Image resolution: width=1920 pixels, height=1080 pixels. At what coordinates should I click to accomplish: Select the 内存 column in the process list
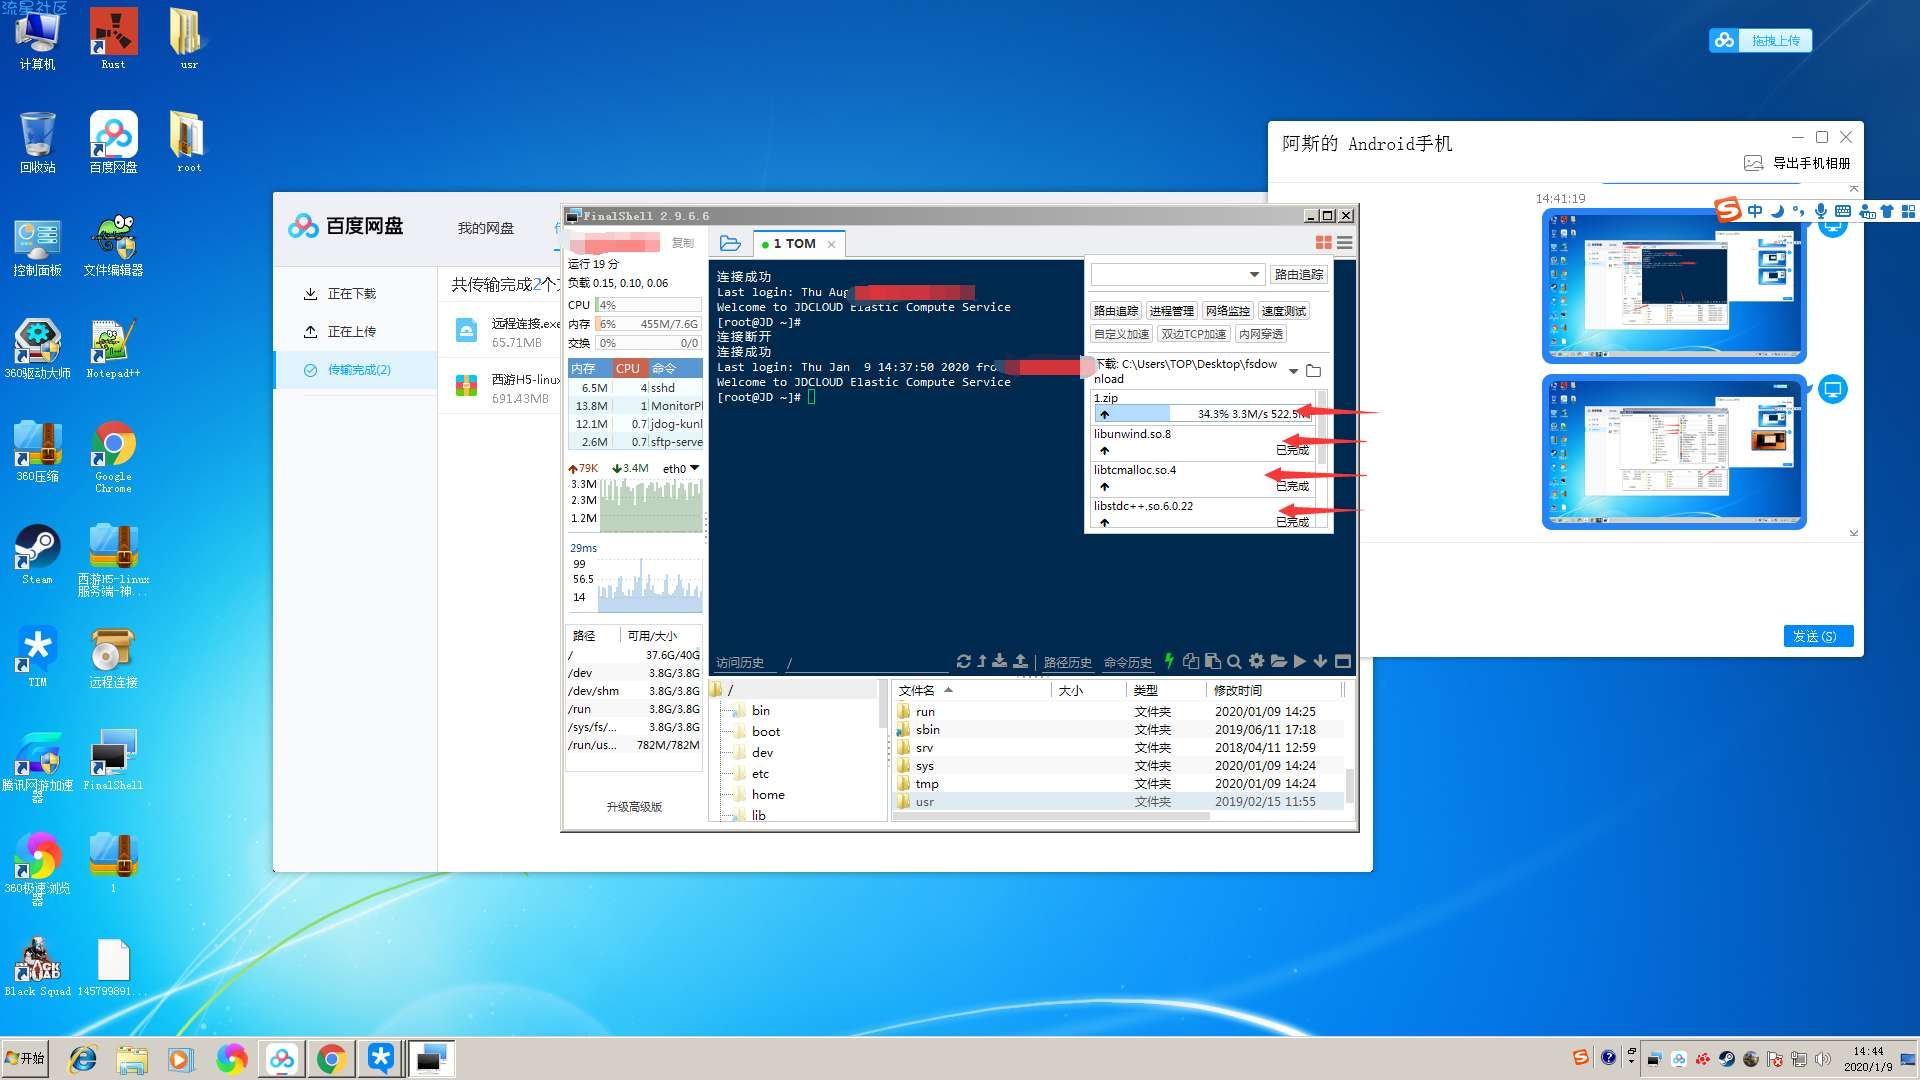pyautogui.click(x=590, y=368)
